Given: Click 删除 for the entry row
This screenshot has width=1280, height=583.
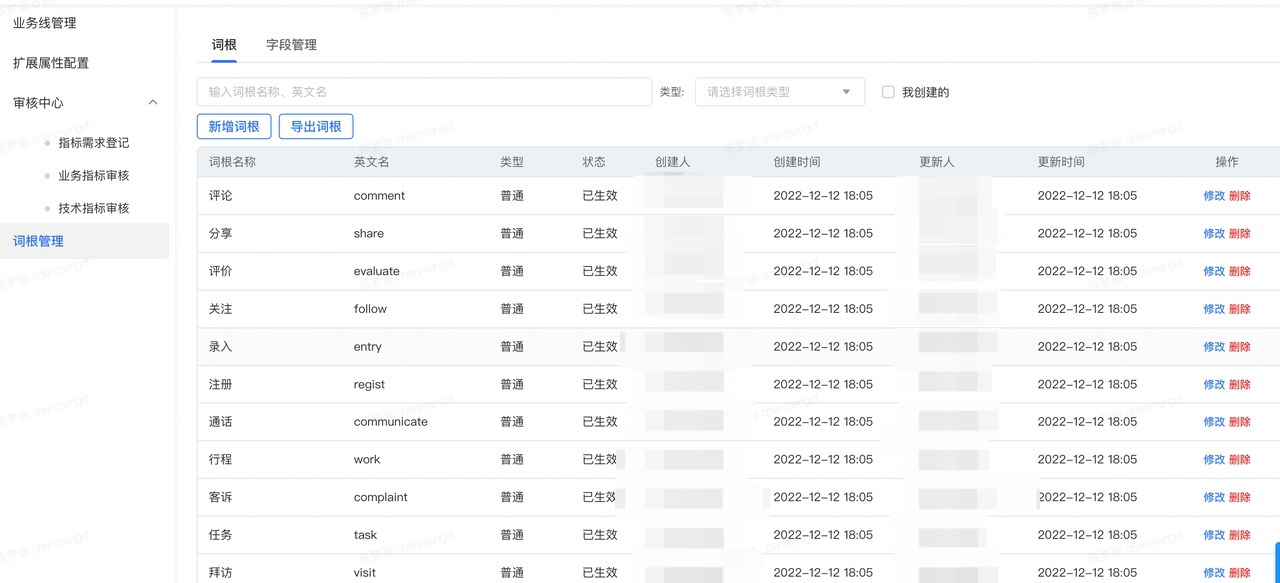Looking at the screenshot, I should coord(1240,347).
